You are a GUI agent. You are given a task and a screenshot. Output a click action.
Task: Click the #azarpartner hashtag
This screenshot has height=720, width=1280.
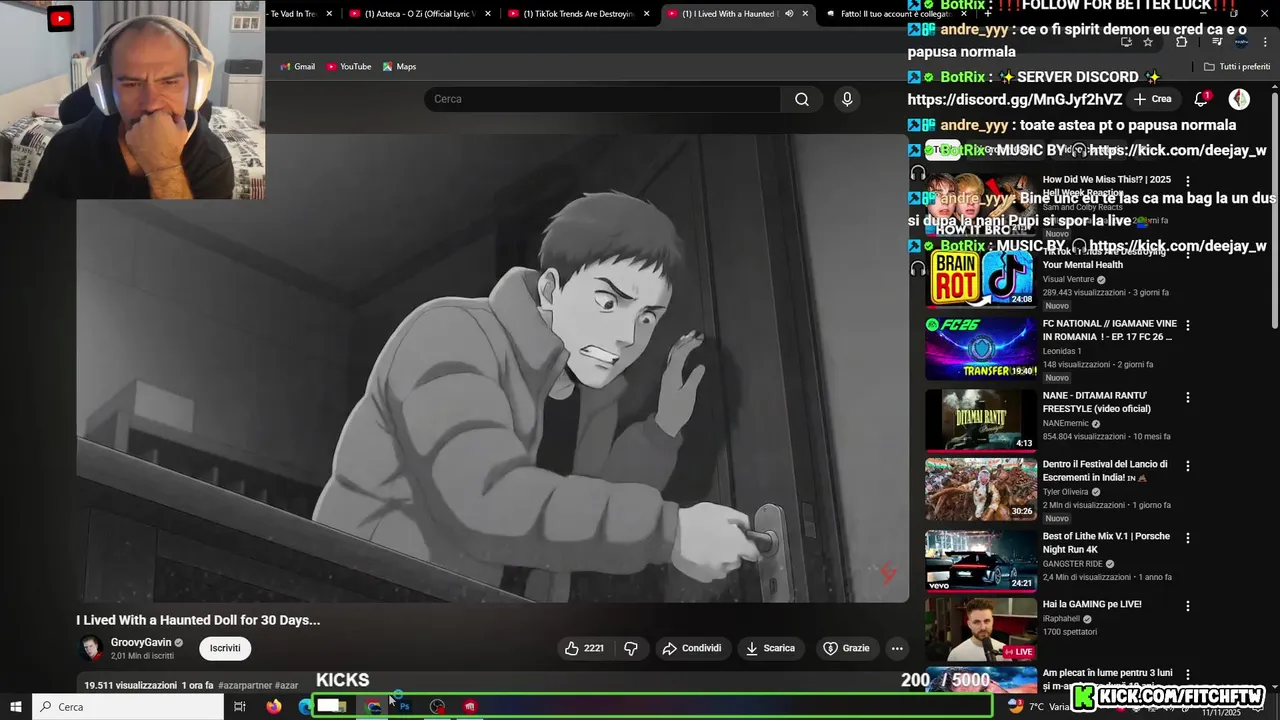tap(245, 686)
